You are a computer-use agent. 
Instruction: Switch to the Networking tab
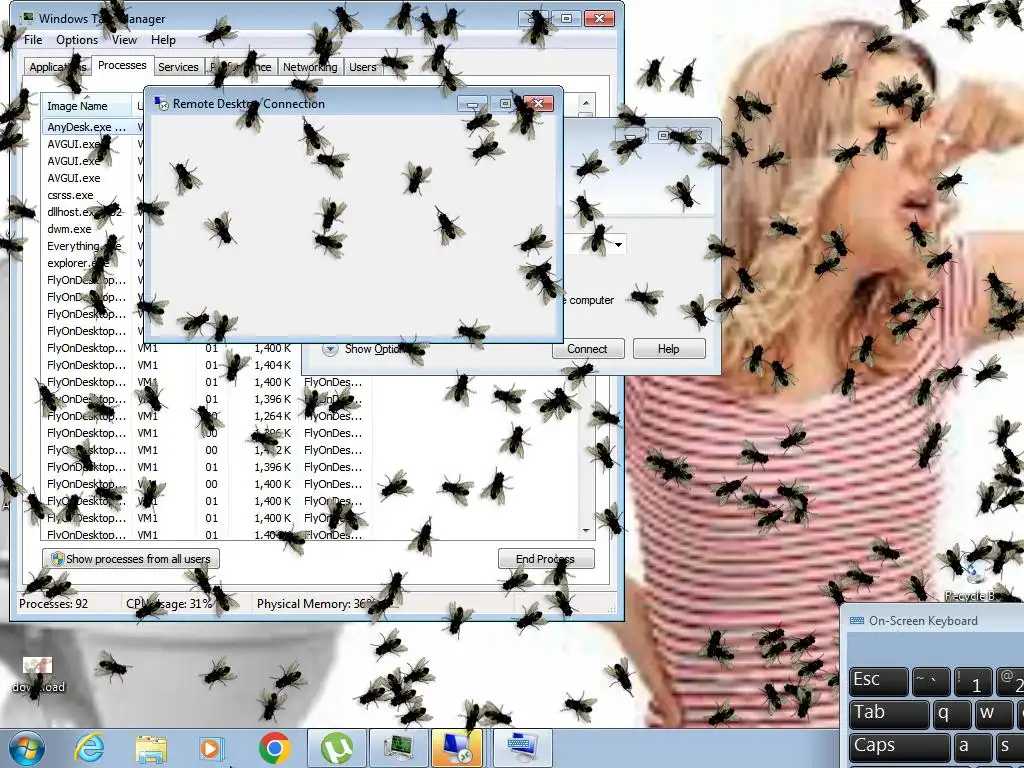pos(310,67)
